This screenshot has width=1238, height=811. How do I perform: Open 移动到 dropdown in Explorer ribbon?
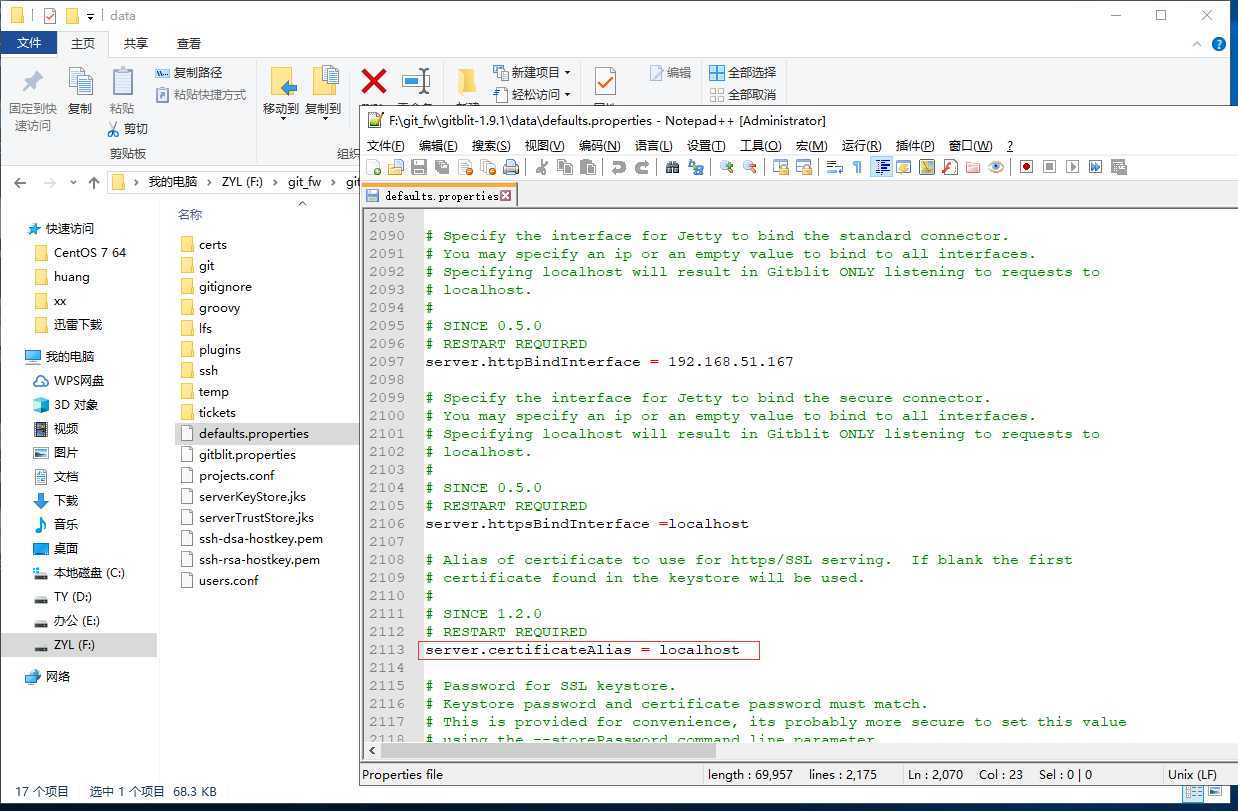[x=281, y=94]
